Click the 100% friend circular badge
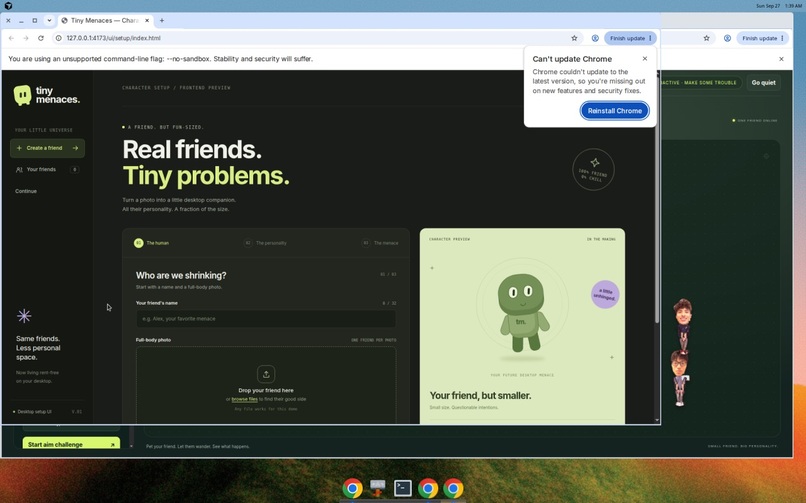The image size is (806, 503). pyautogui.click(x=593, y=170)
